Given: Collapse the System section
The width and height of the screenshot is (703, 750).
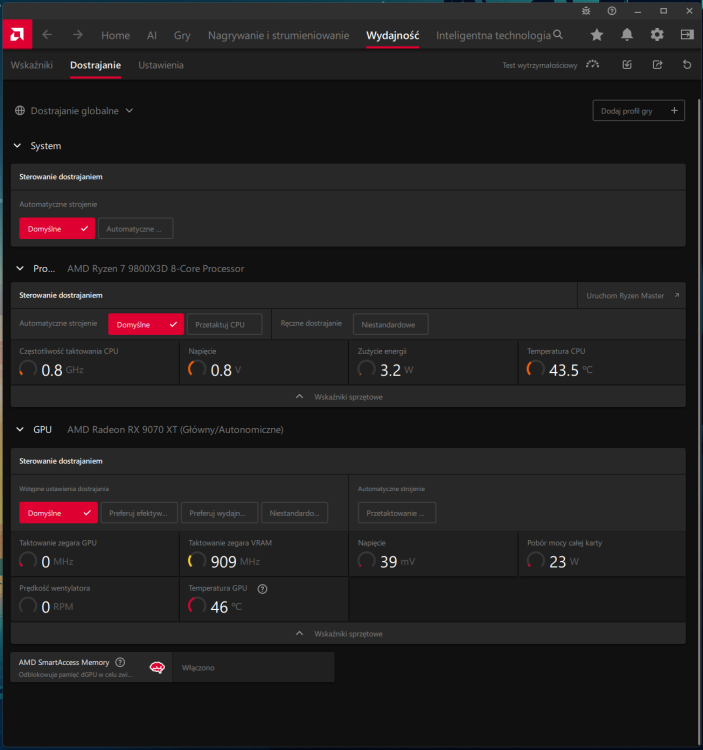Looking at the screenshot, I should (17, 145).
